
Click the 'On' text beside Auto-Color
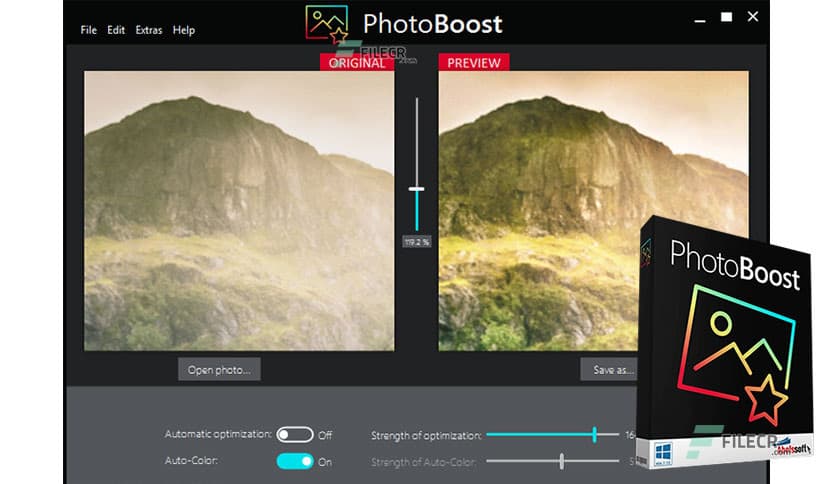tap(325, 462)
